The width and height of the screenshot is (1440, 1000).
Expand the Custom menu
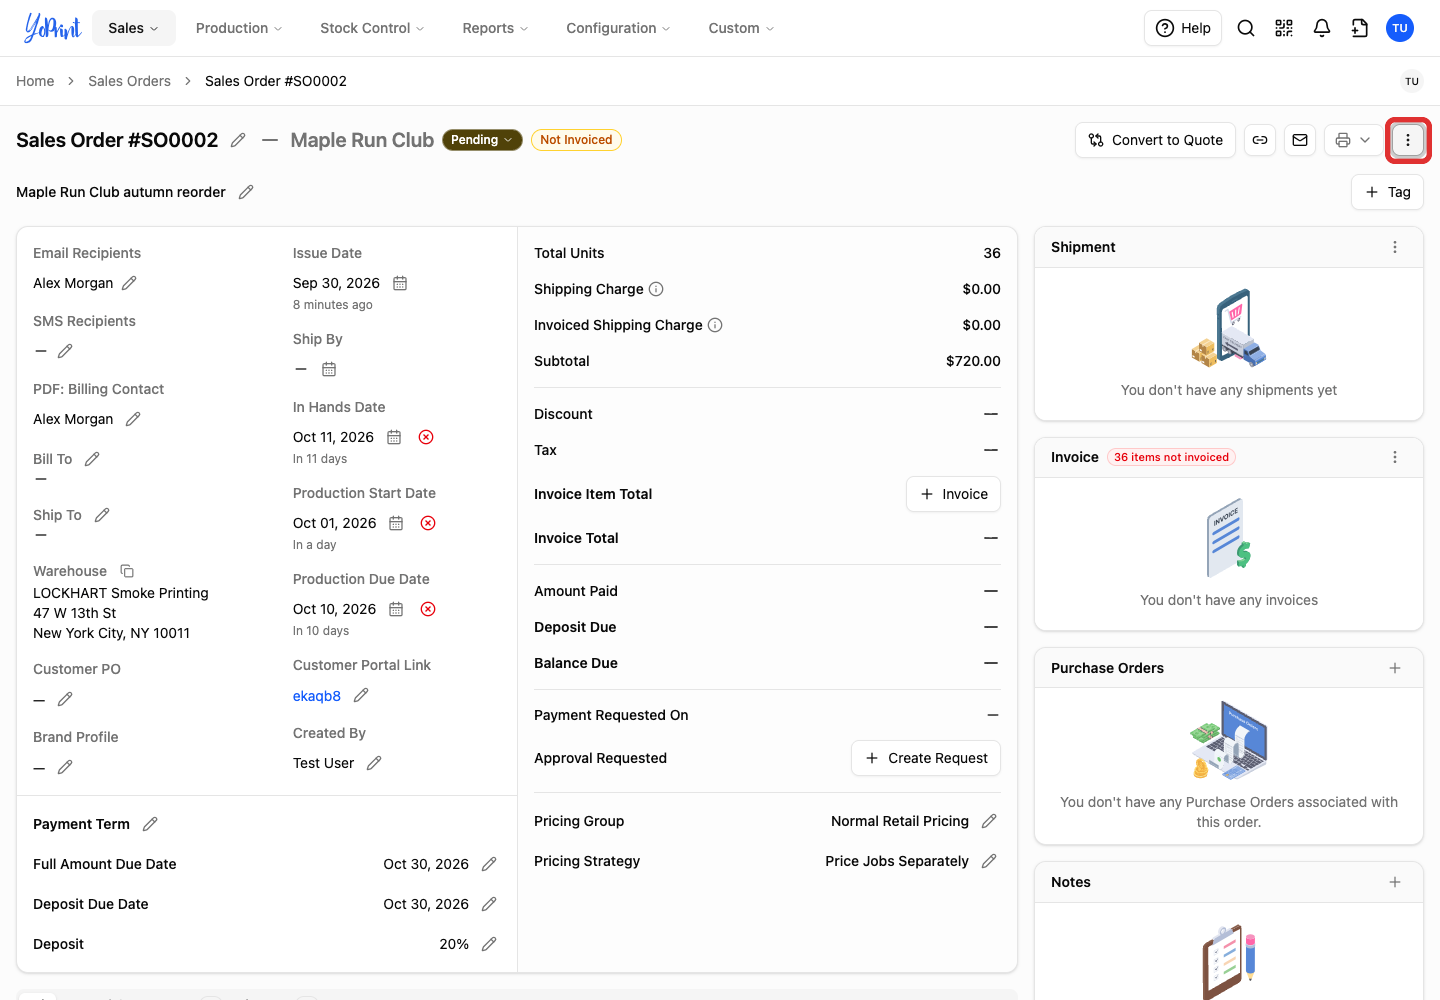coord(741,28)
